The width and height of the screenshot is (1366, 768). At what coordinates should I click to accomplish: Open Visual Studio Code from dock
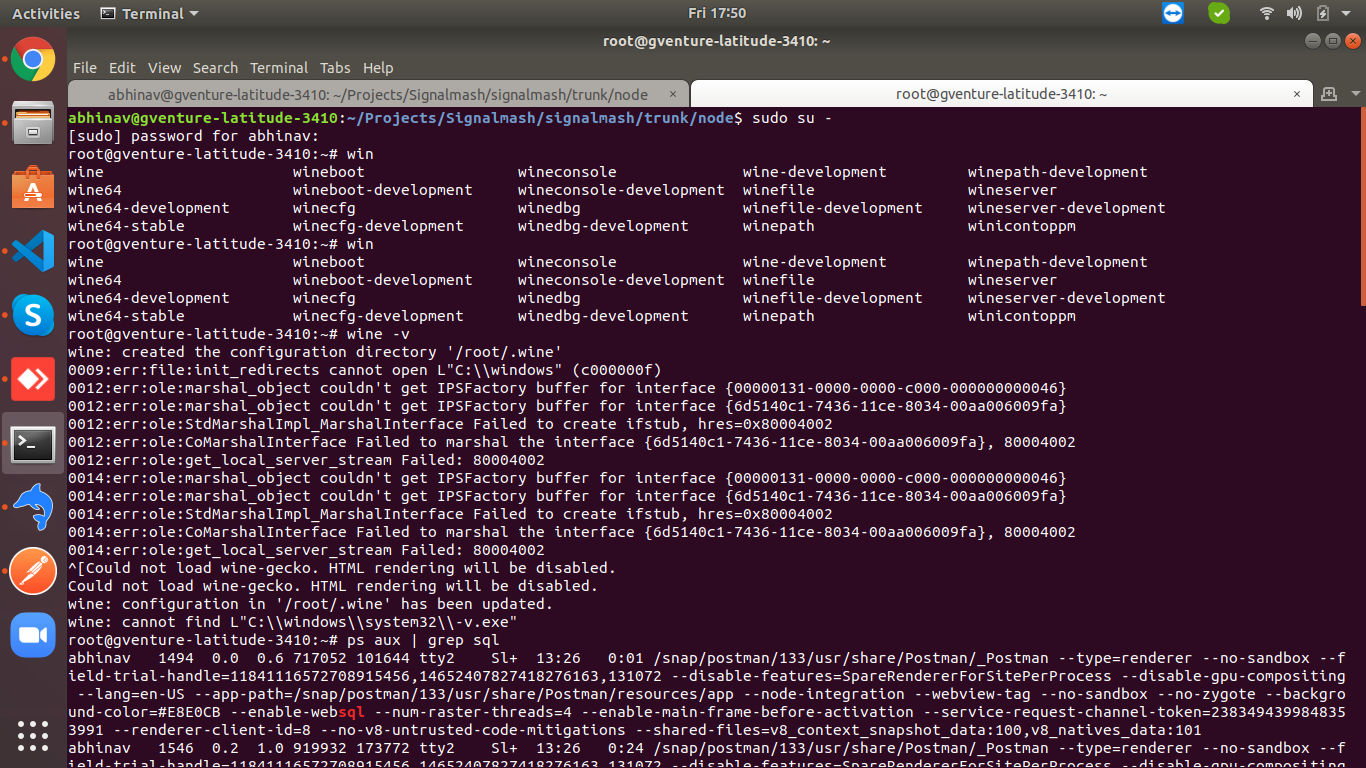[x=33, y=250]
